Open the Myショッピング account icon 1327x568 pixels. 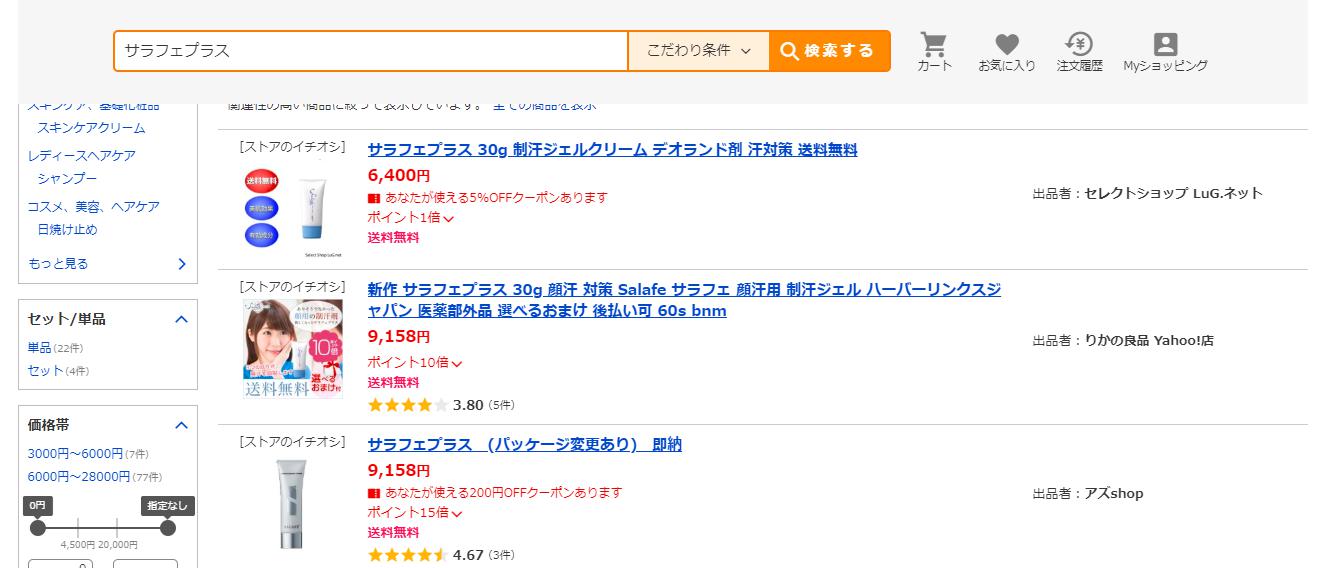(x=1165, y=51)
